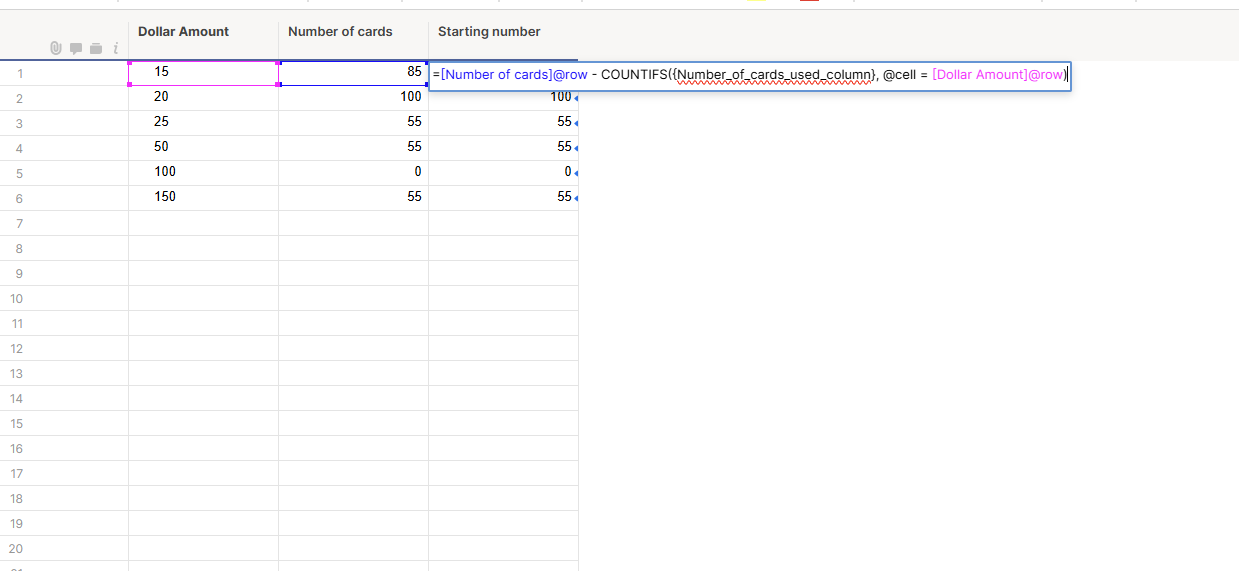This screenshot has width=1239, height=571.
Task: Click Starting number cell in row 5
Action: [503, 173]
